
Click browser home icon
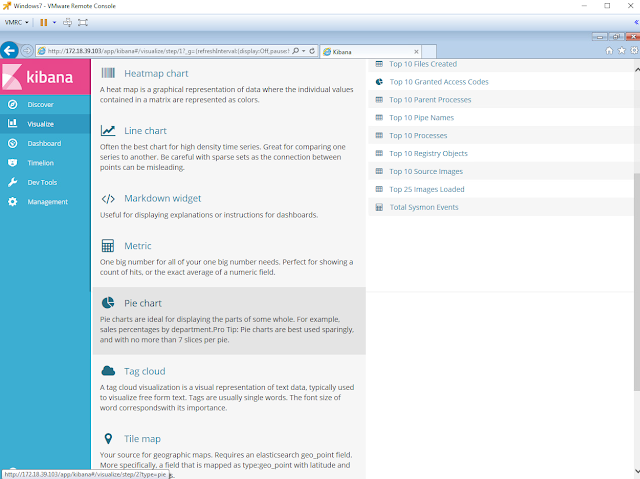pos(609,50)
